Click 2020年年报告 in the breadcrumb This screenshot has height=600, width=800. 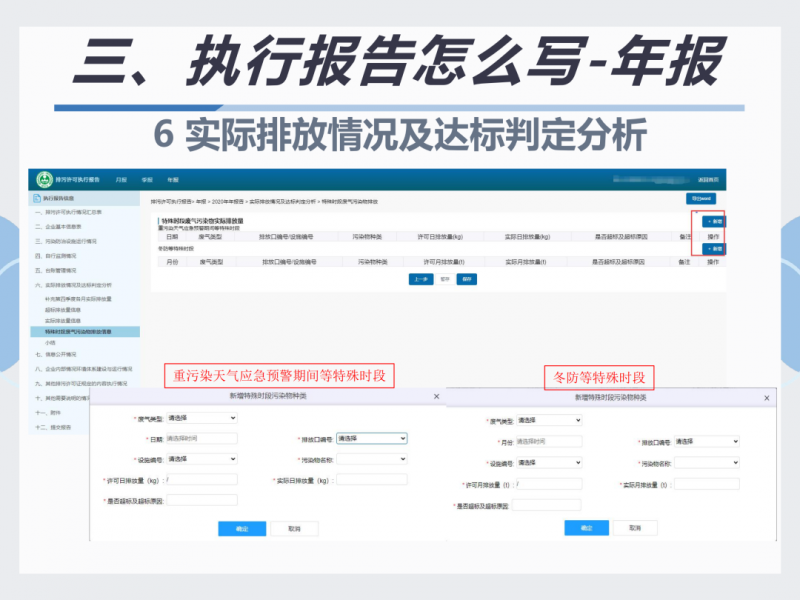pyautogui.click(x=228, y=202)
